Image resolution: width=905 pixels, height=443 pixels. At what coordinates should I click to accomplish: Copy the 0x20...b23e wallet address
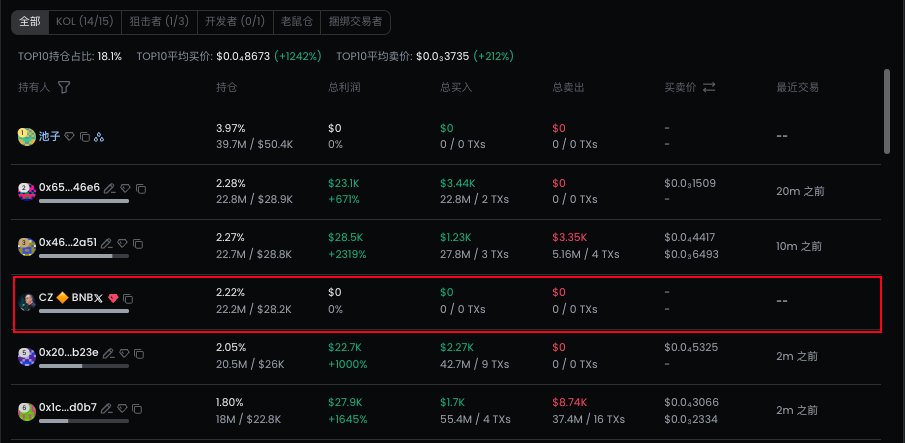tap(139, 353)
